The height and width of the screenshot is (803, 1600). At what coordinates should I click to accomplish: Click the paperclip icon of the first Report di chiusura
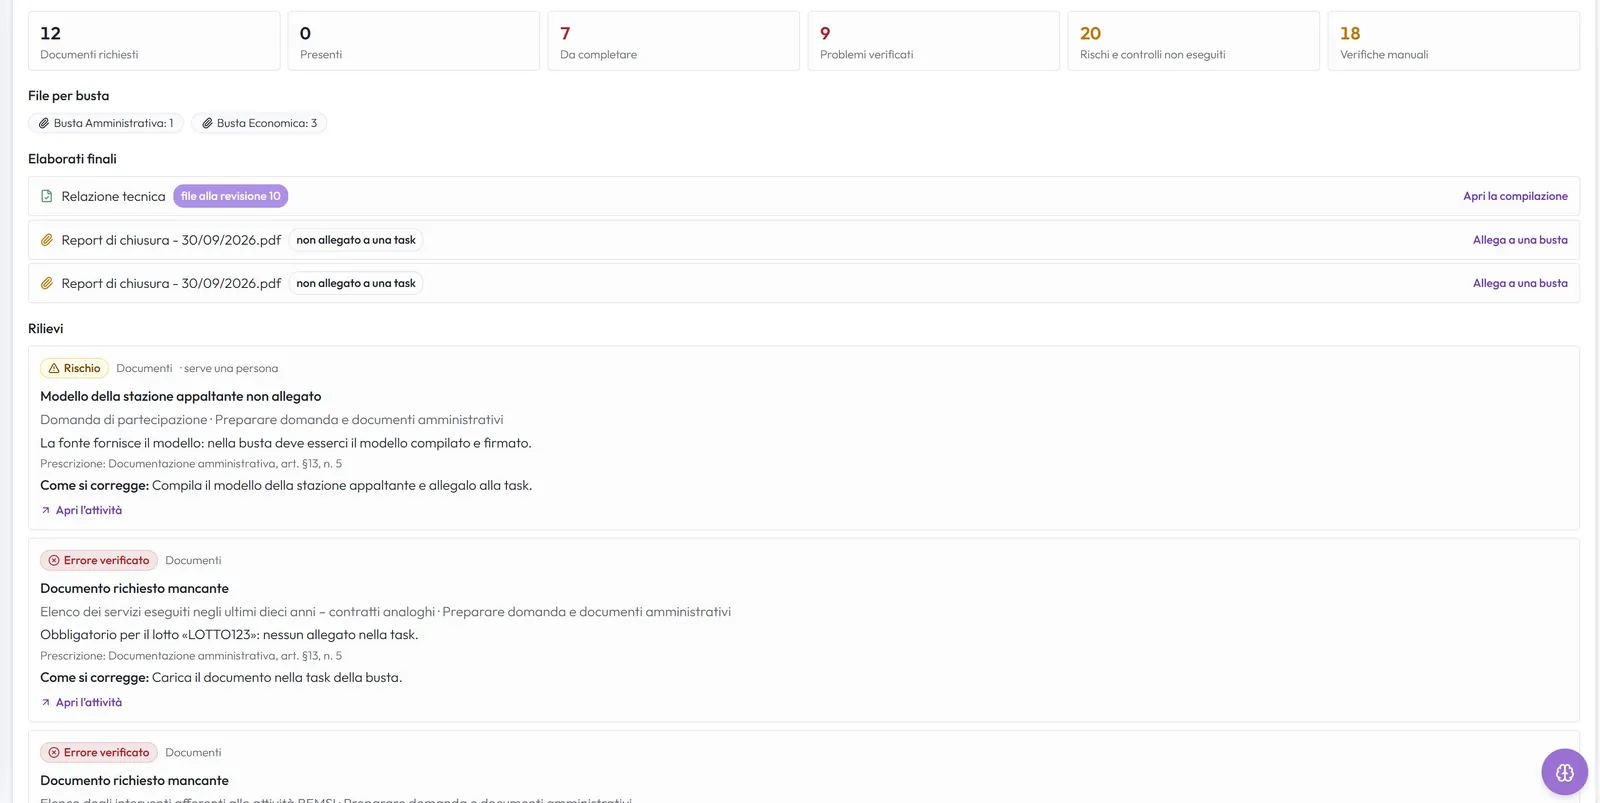[47, 240]
